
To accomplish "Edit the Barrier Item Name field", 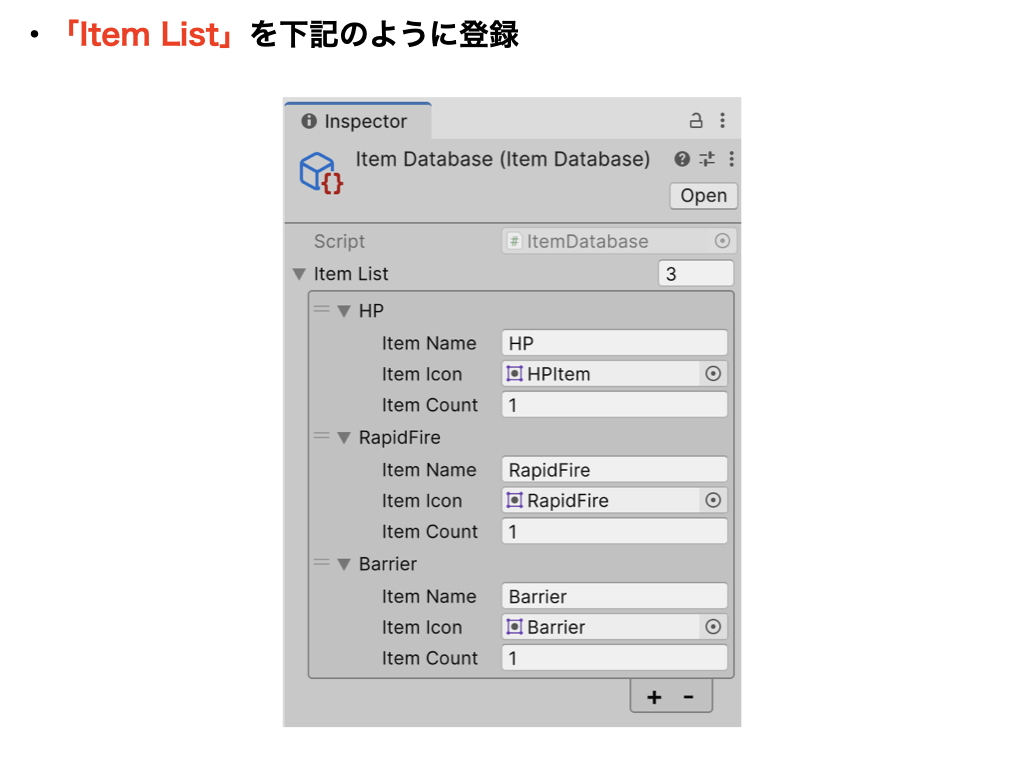I will point(615,596).
